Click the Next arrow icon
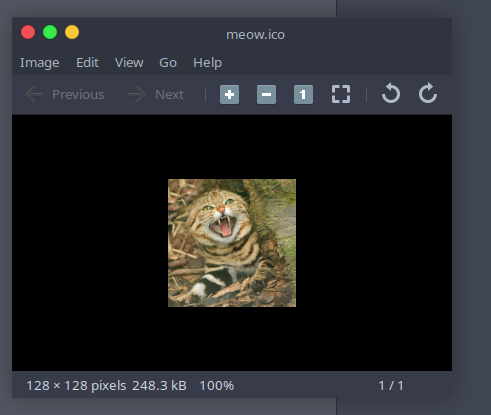Viewport: 491px width, 415px height. (137, 95)
